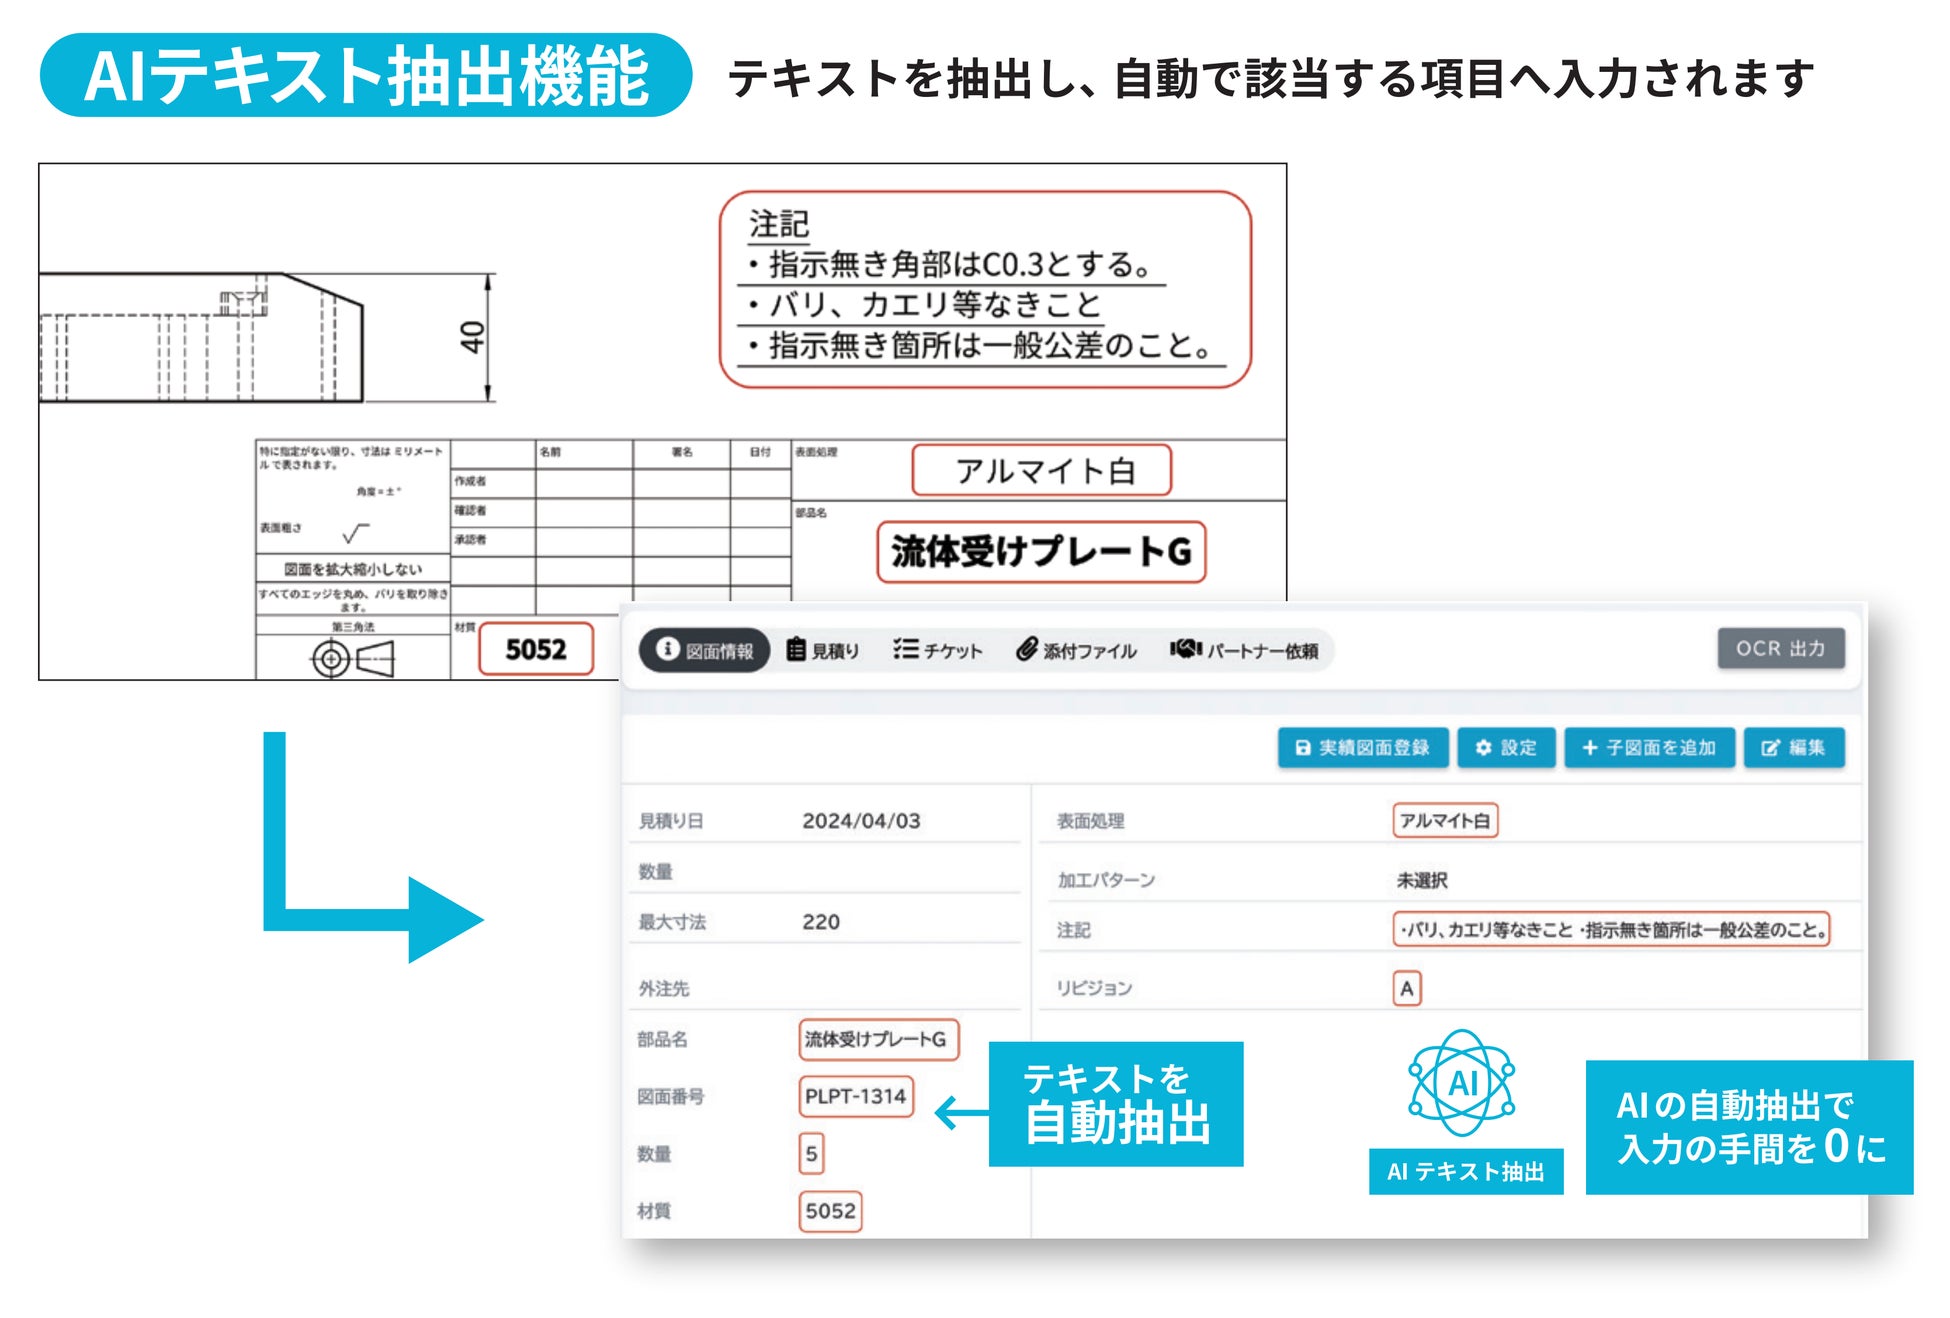Click the pencil icon in 編集 button
The width and height of the screenshot is (1950, 1318).
pos(1770,748)
